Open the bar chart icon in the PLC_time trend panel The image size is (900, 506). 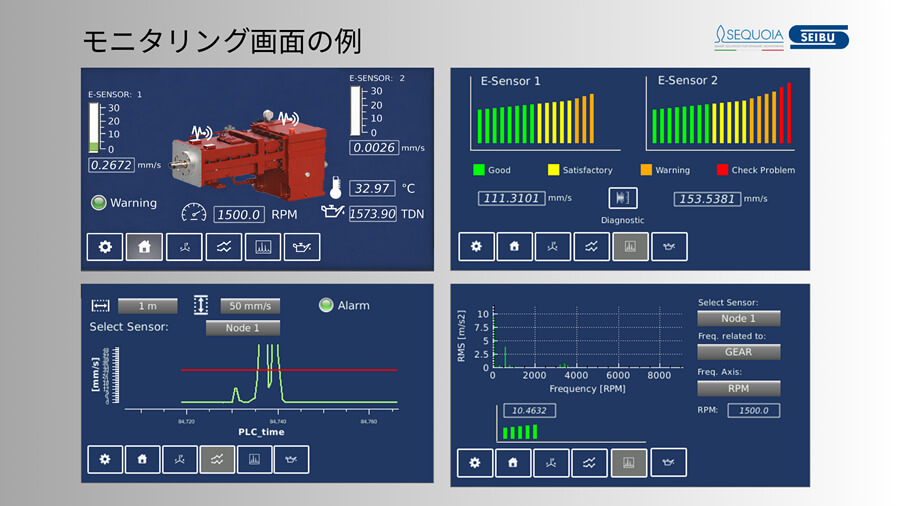click(254, 459)
